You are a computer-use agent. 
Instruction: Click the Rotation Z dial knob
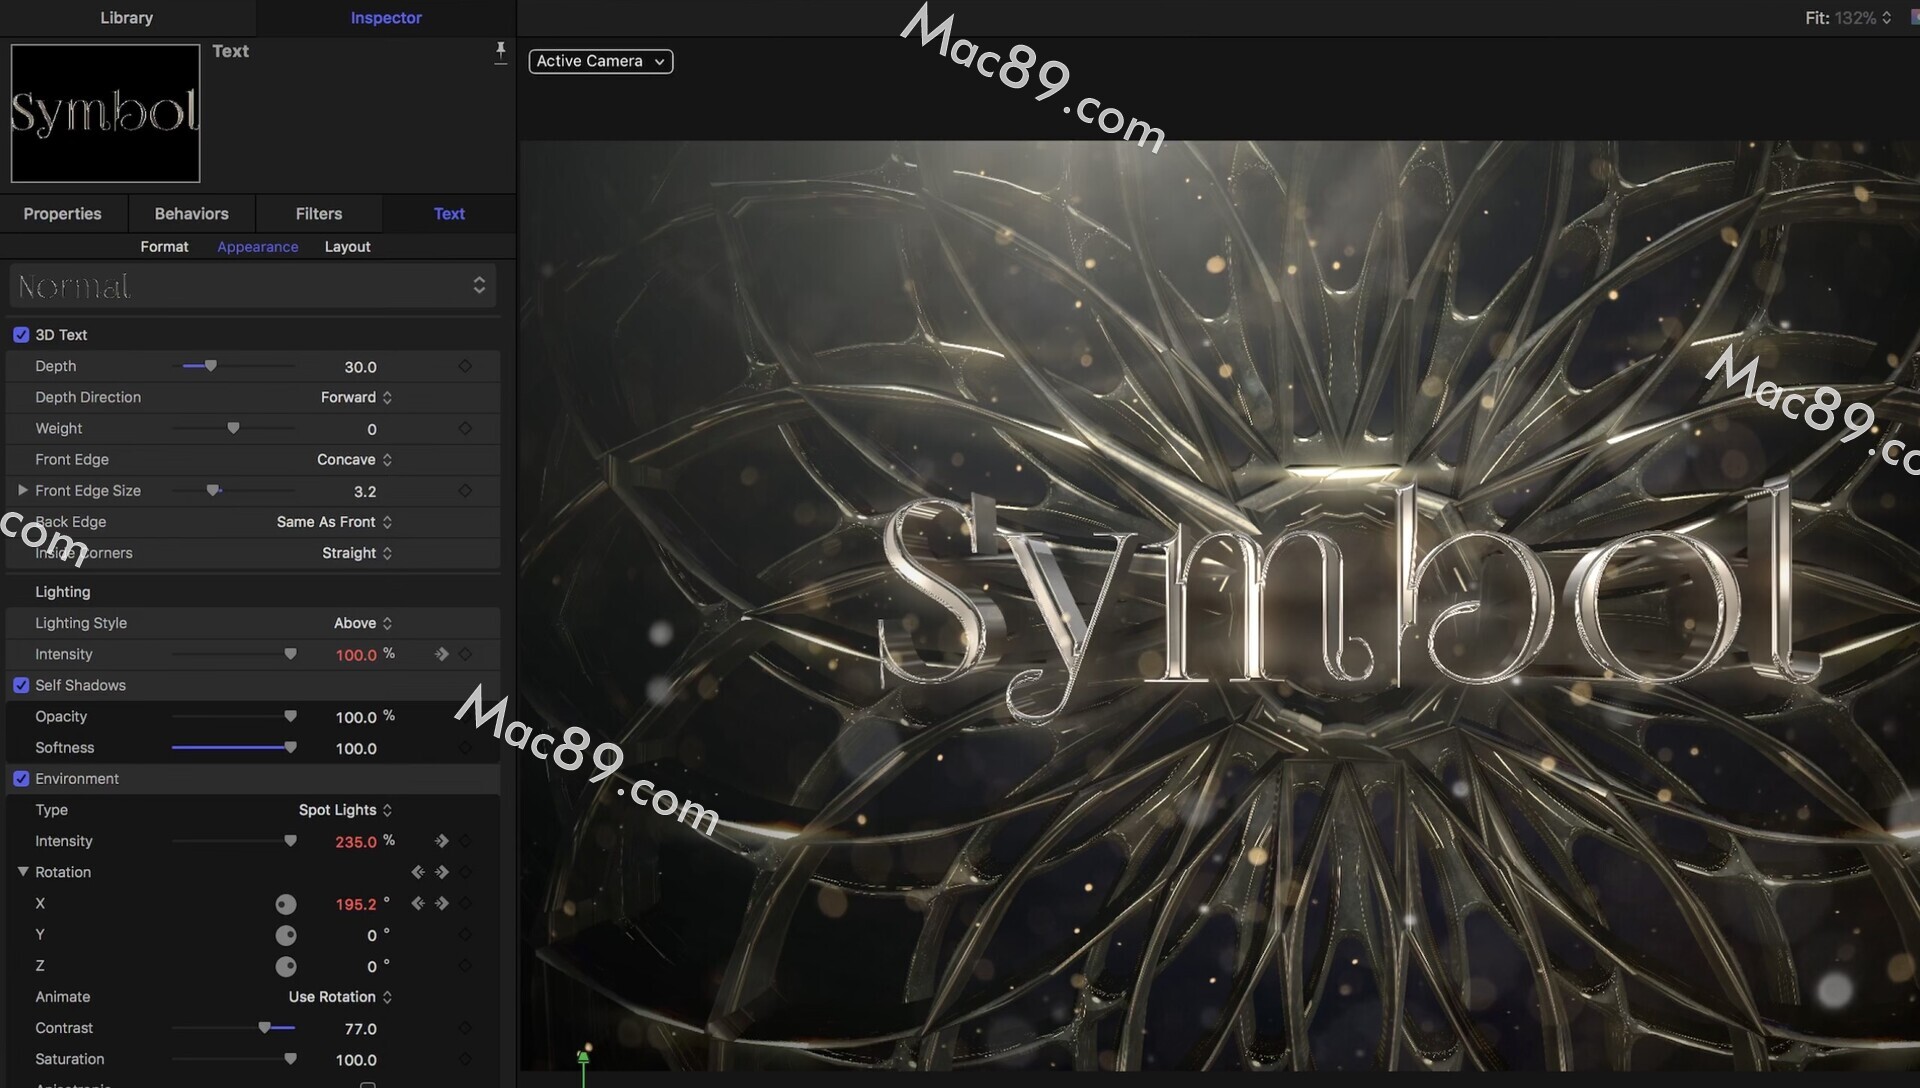[x=286, y=967]
